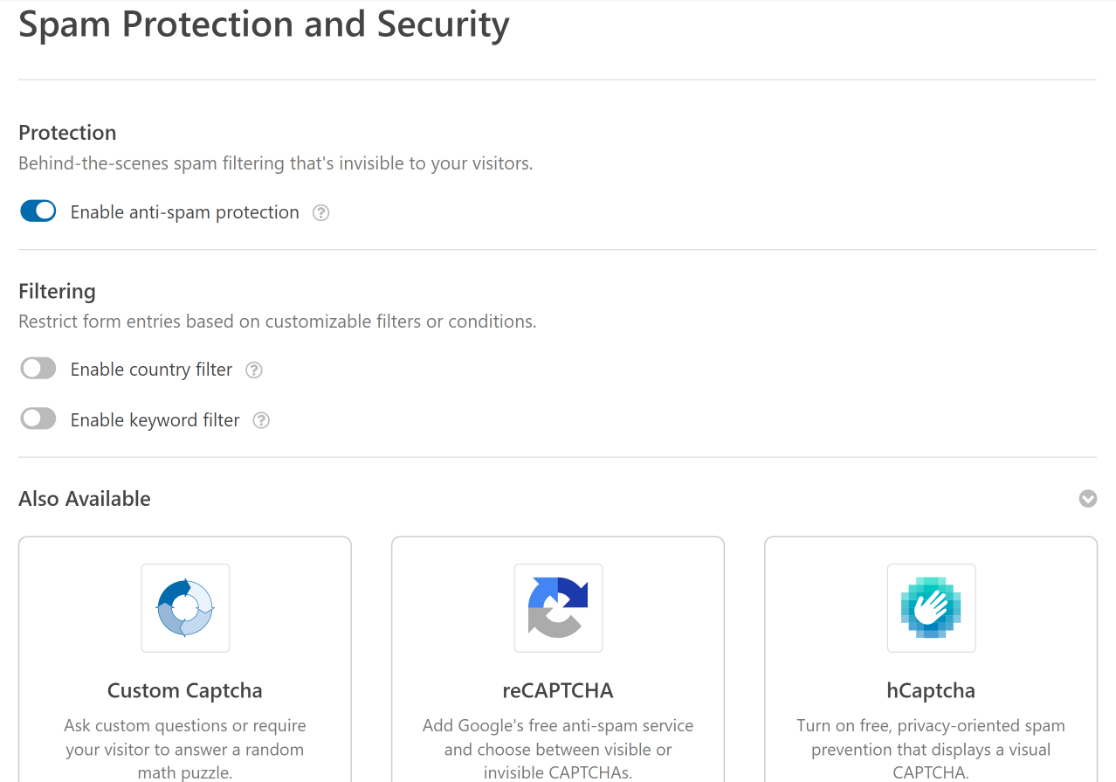Select the Custom Captcha card title
The width and height of the screenshot is (1116, 782).
pos(185,690)
